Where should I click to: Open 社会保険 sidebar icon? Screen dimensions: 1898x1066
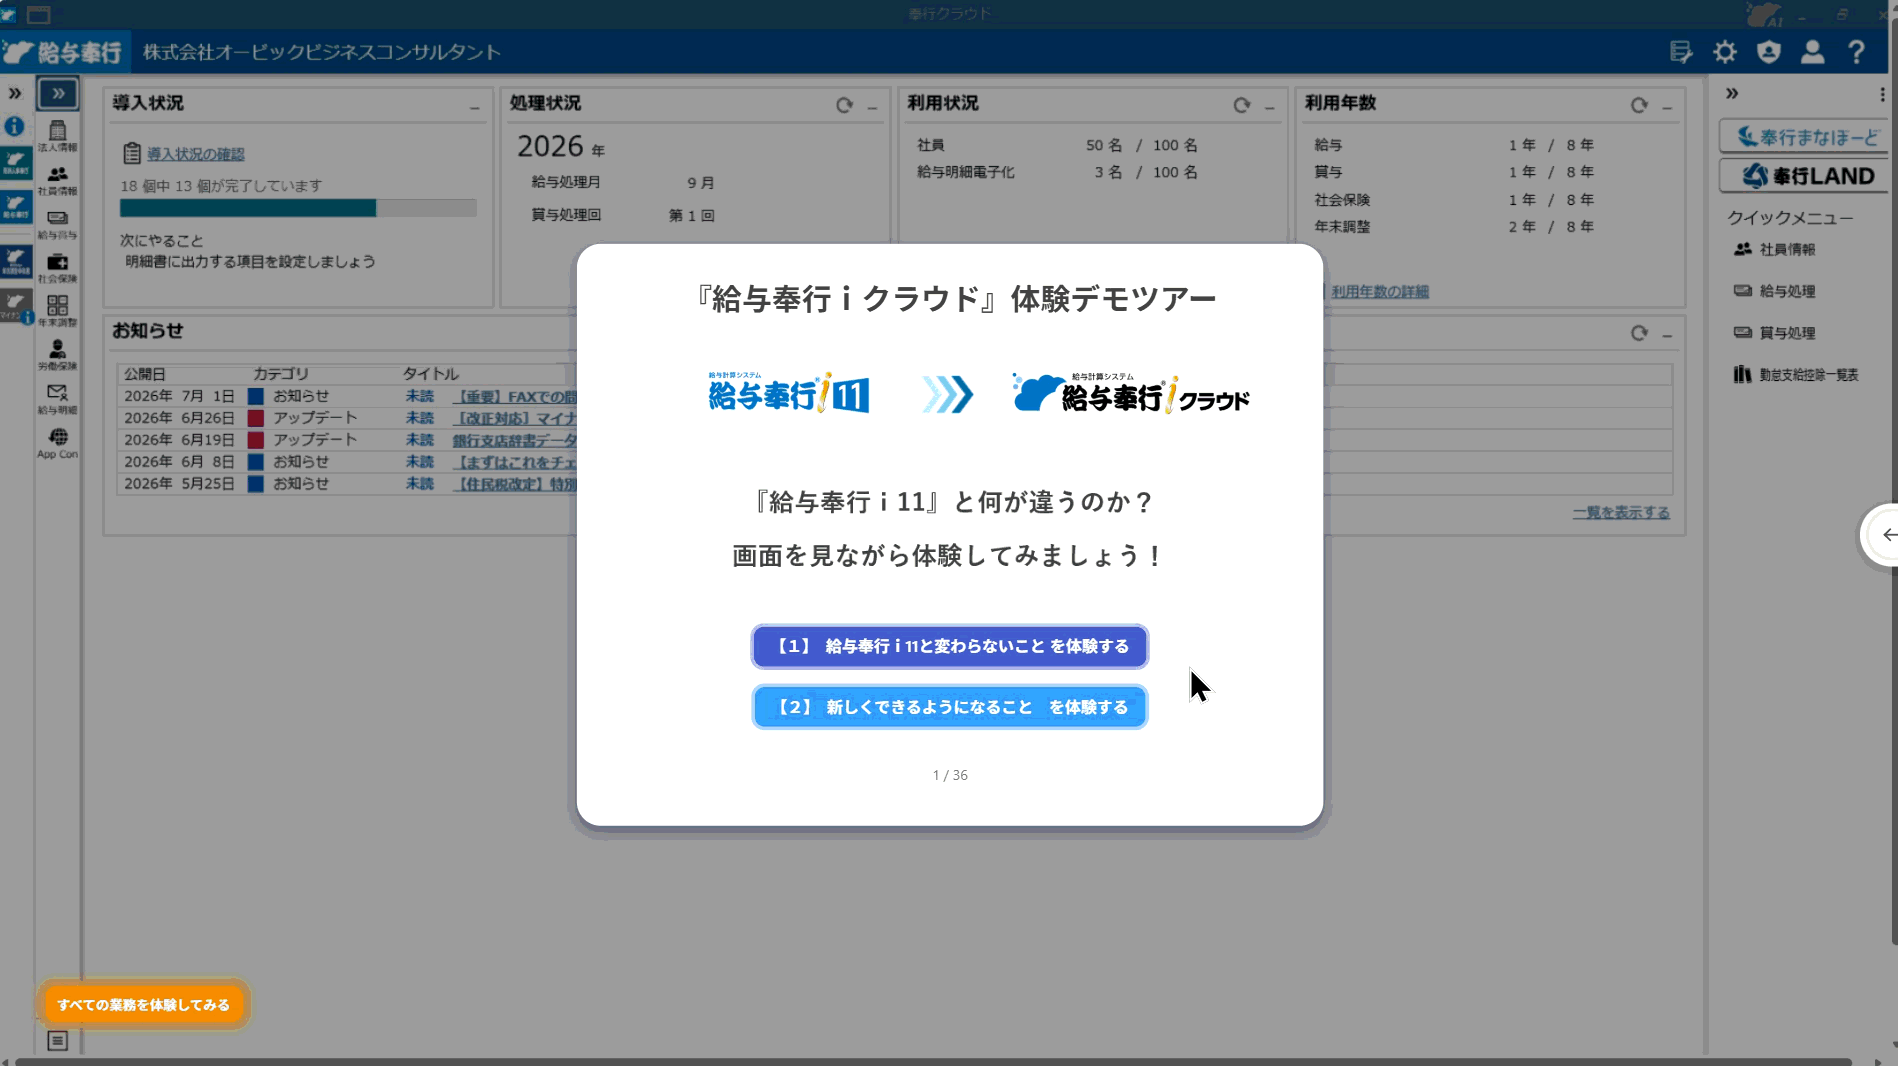tap(58, 268)
